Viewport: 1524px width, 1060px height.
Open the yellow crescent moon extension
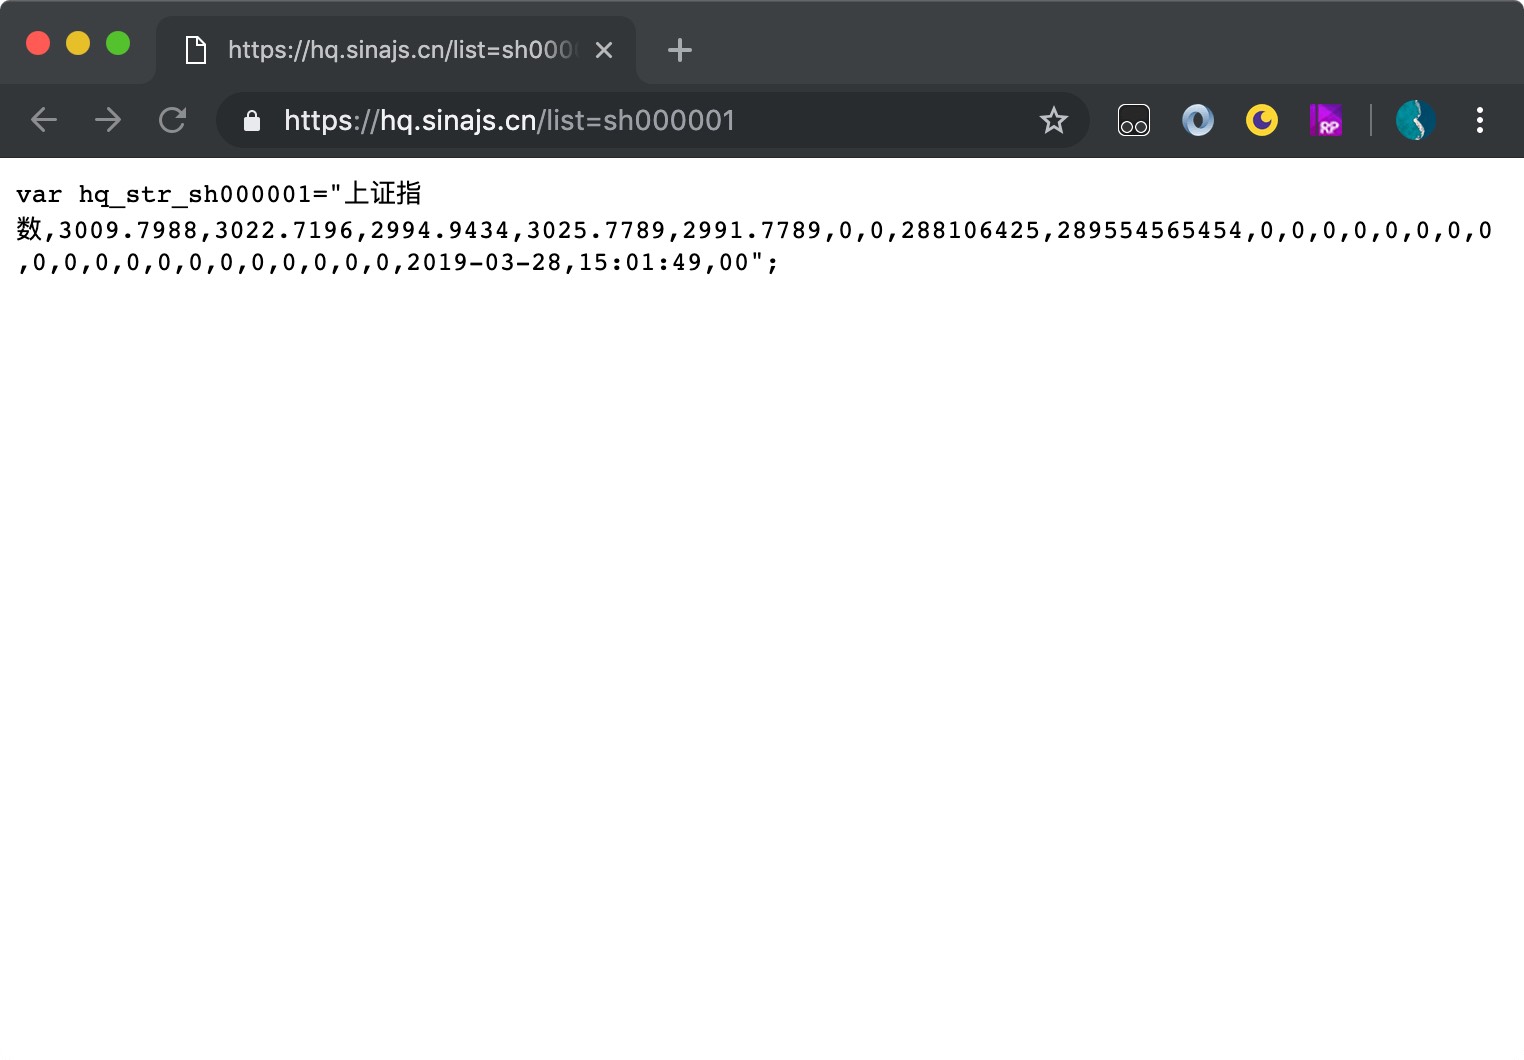click(x=1261, y=121)
